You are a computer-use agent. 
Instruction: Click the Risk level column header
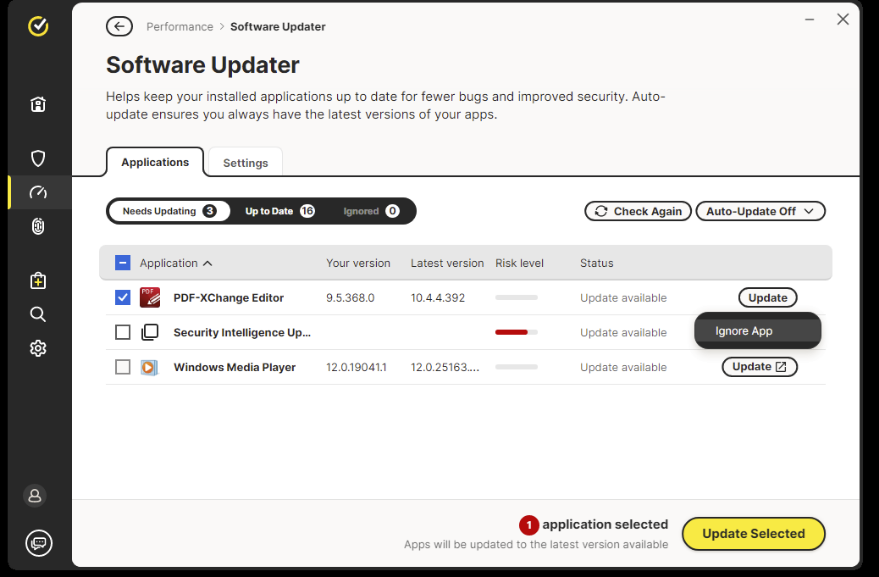pos(519,263)
